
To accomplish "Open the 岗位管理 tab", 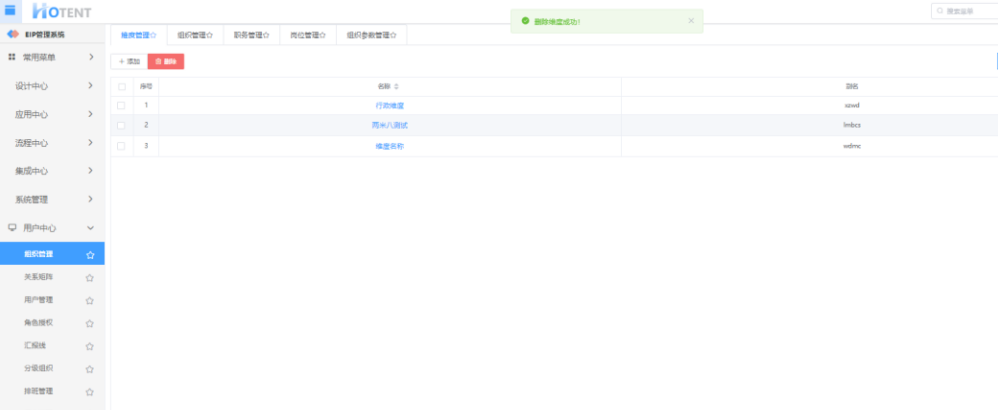I will pos(307,35).
